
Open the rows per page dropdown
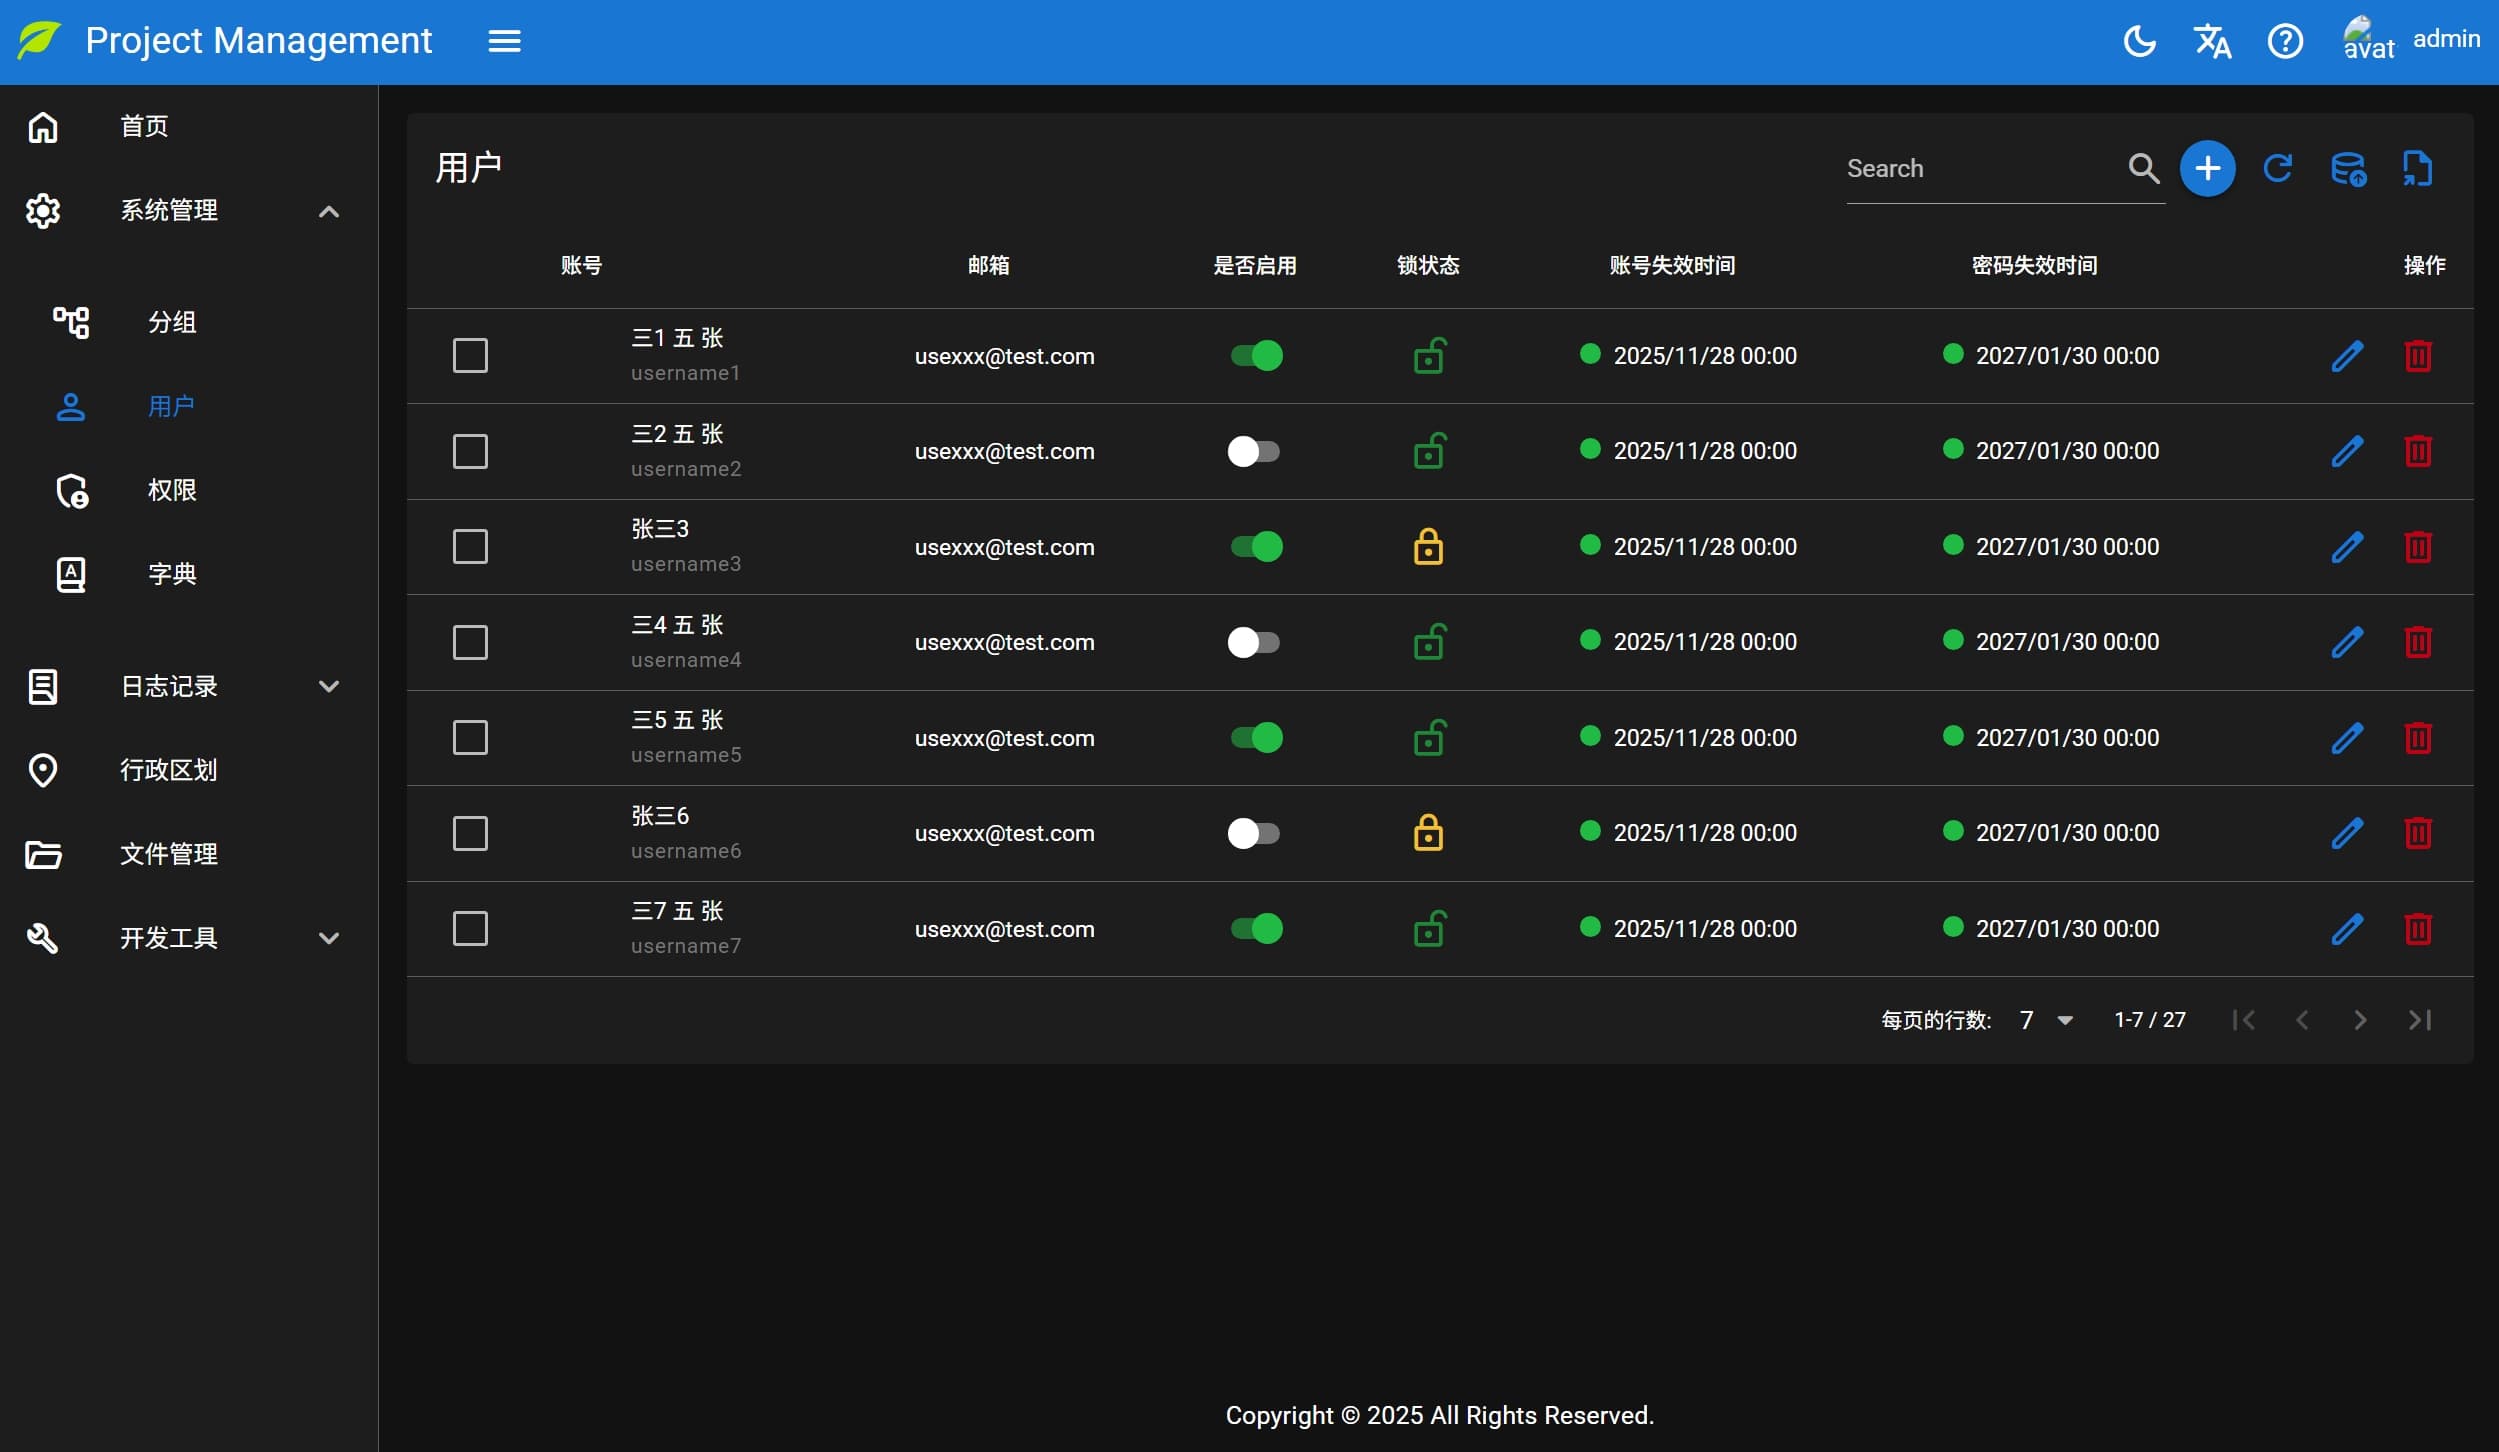click(2045, 1020)
